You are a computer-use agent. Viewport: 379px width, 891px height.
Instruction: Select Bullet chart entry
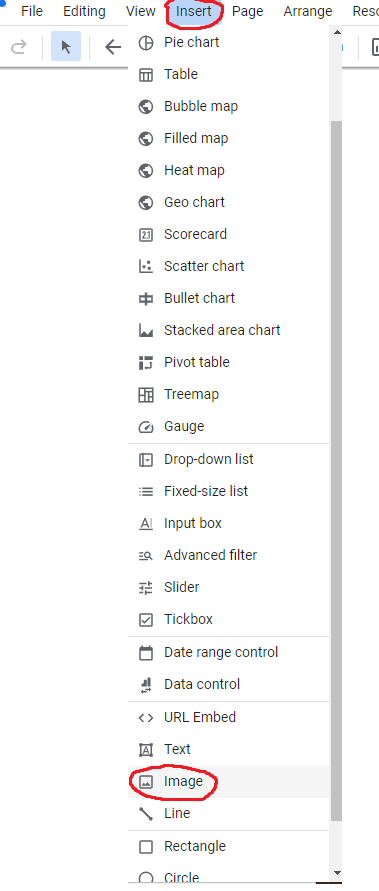228,298
